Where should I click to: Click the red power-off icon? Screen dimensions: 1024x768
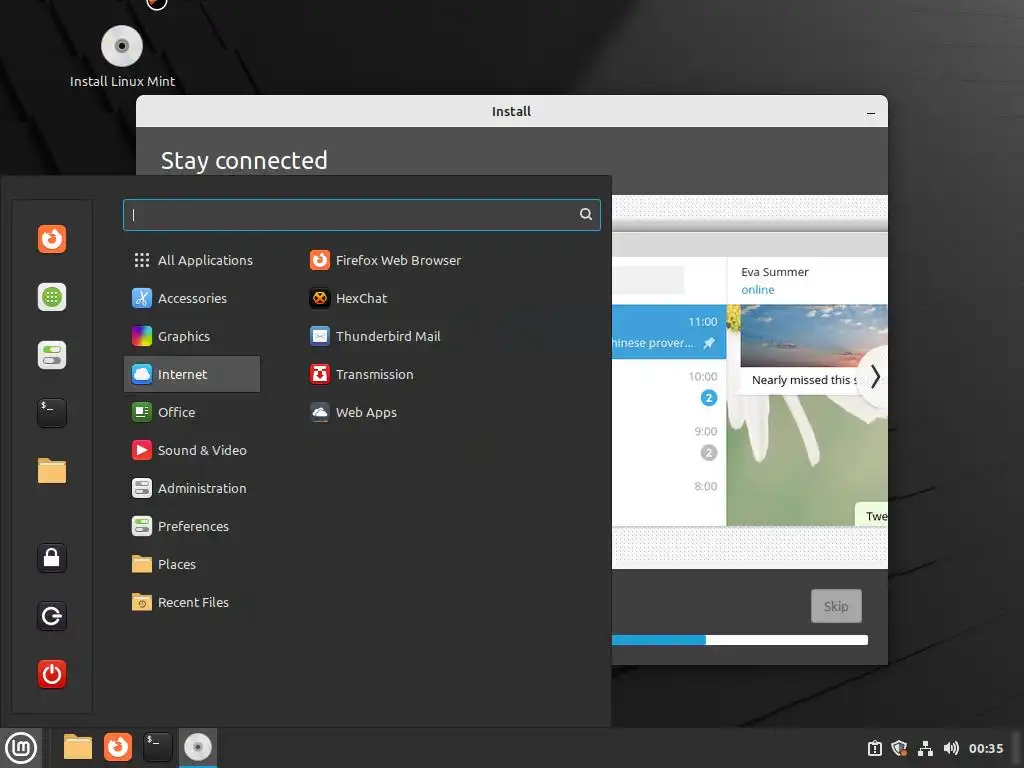52,674
